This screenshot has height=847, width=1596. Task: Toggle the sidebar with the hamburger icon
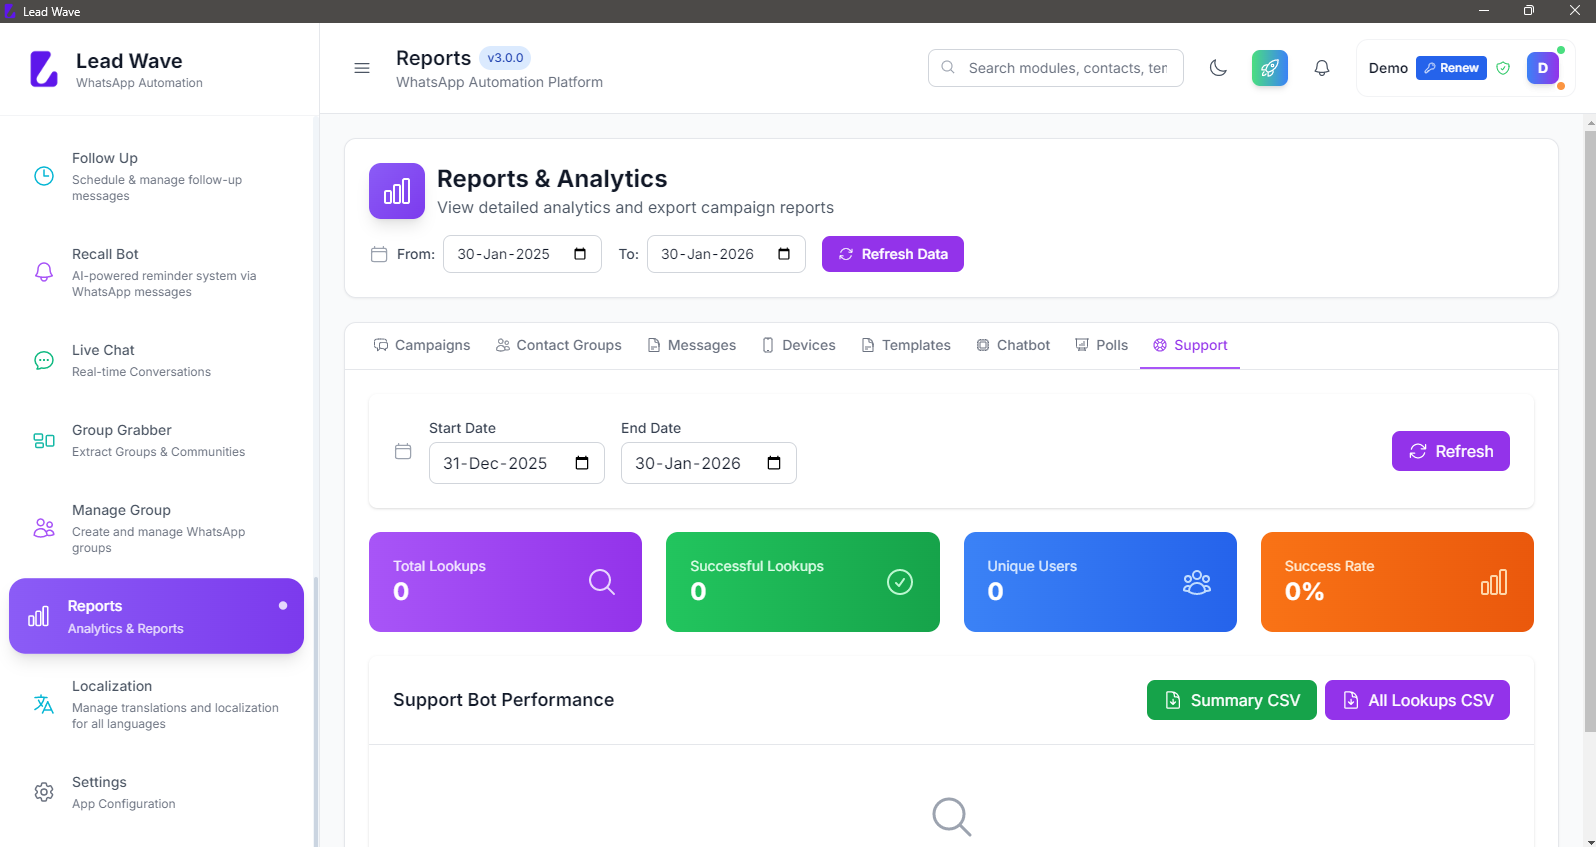pos(362,68)
